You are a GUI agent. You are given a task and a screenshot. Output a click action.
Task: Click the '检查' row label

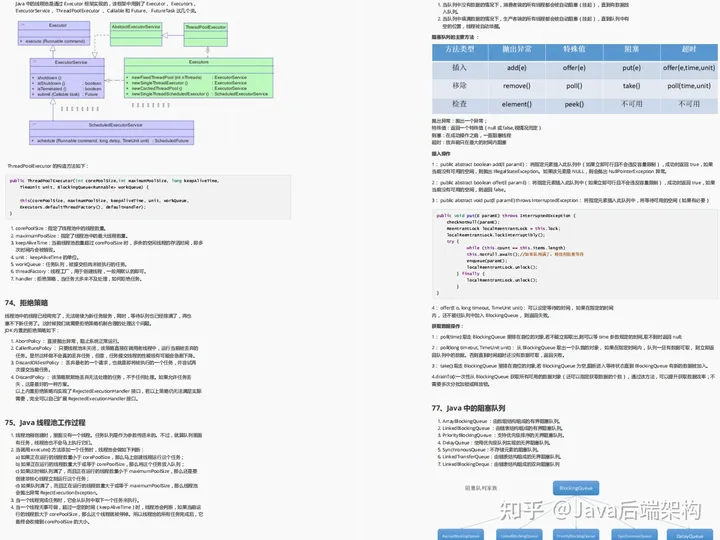pyautogui.click(x=459, y=104)
